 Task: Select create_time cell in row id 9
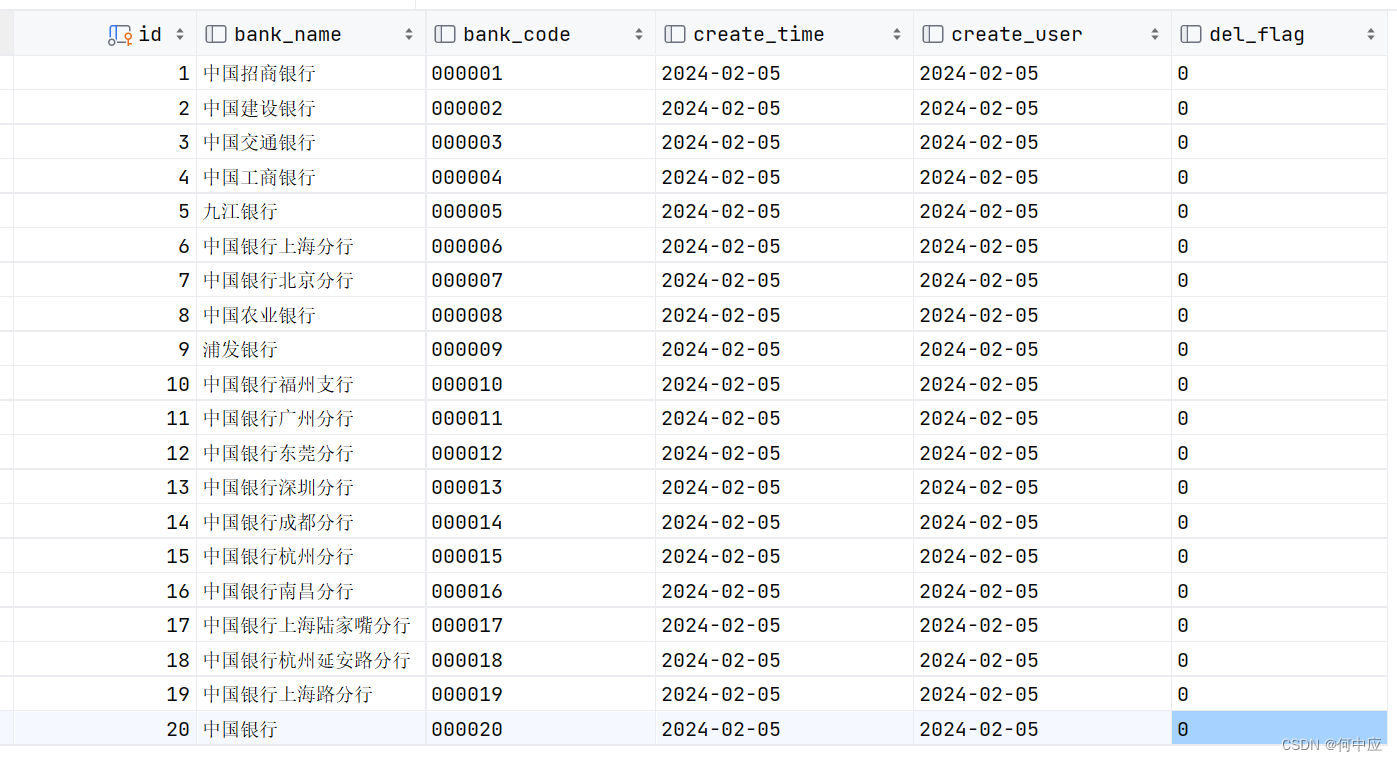pyautogui.click(x=785, y=349)
